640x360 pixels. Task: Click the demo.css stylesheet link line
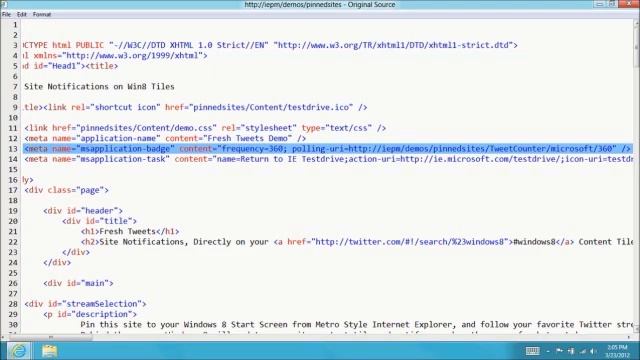pyautogui.click(x=205, y=128)
